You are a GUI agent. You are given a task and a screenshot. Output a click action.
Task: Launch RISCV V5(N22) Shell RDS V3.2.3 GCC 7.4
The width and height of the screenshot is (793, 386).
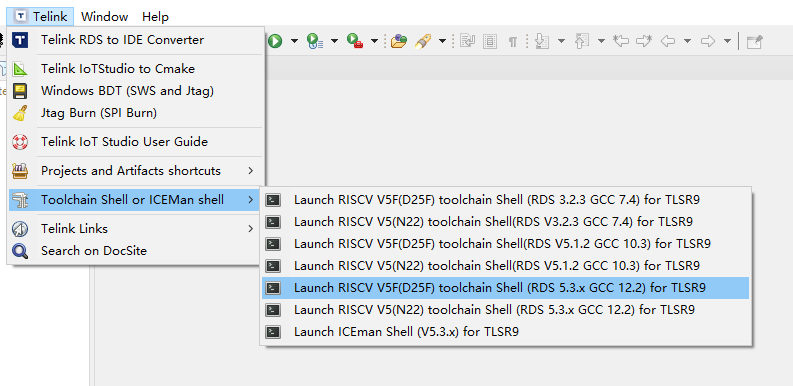pyautogui.click(x=505, y=222)
